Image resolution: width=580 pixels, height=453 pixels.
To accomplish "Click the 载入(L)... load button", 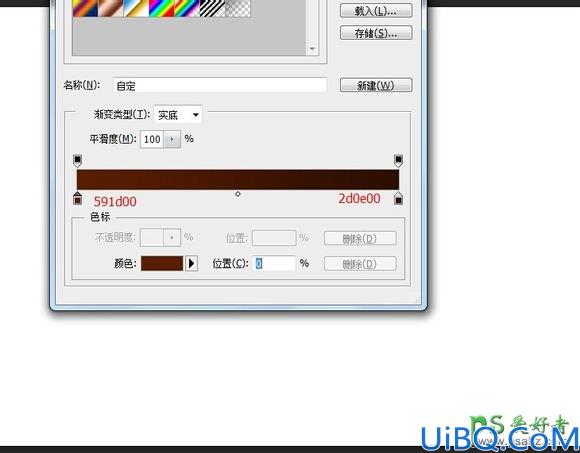I will click(376, 11).
